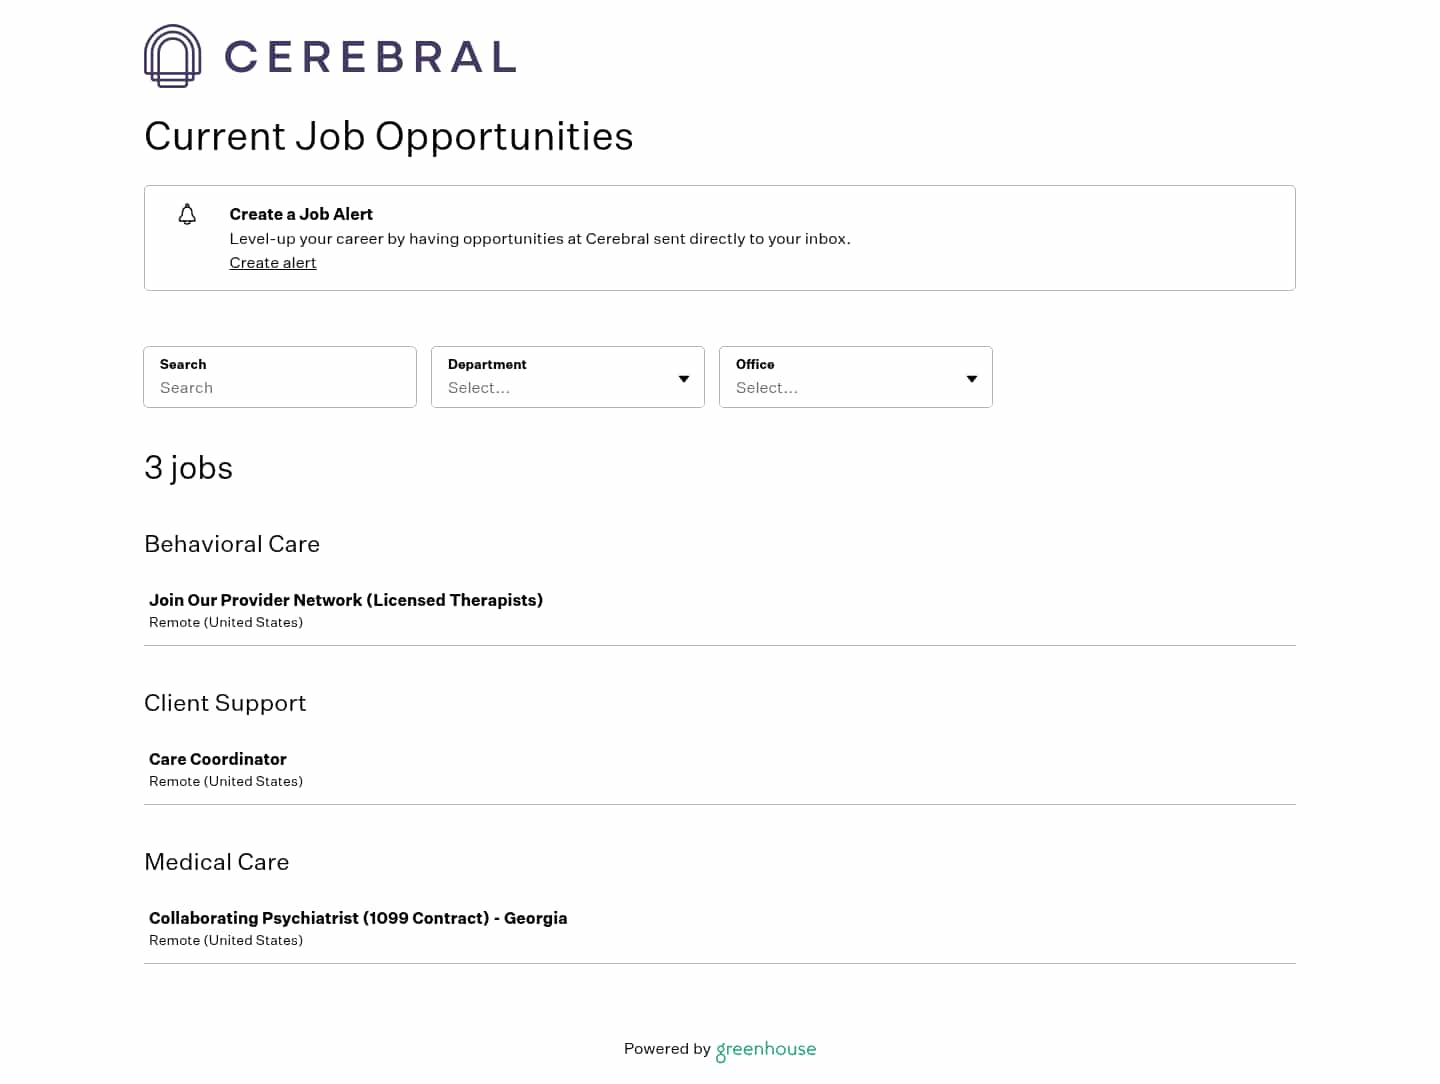
Task: Focus the Search input field
Action: click(x=280, y=387)
